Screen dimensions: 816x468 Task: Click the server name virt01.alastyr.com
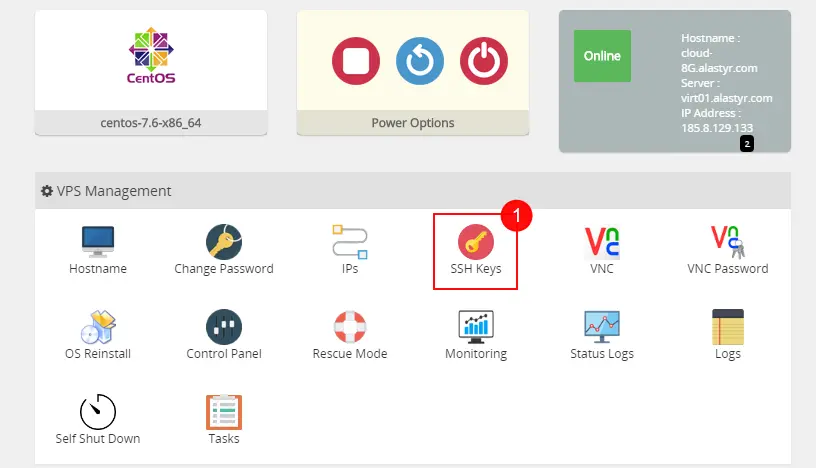pos(726,98)
